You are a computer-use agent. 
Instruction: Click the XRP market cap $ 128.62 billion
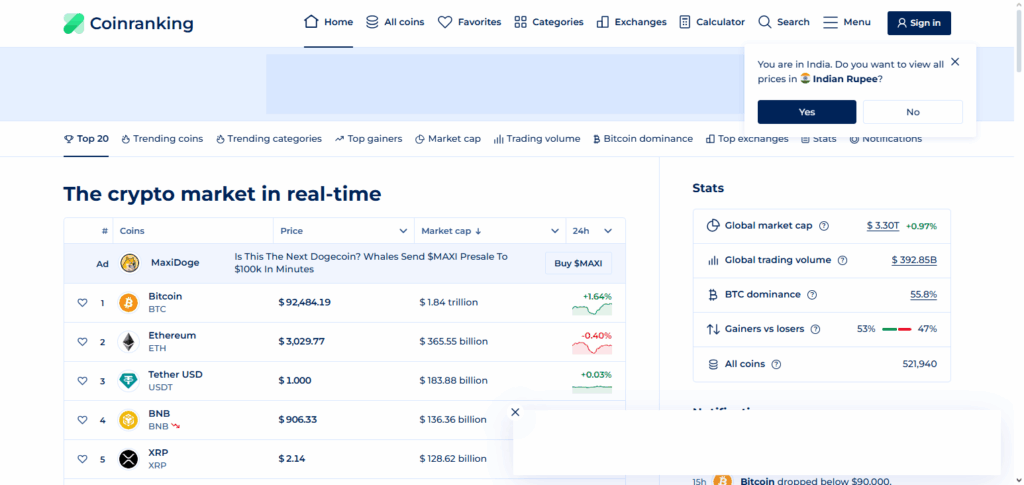(x=453, y=459)
